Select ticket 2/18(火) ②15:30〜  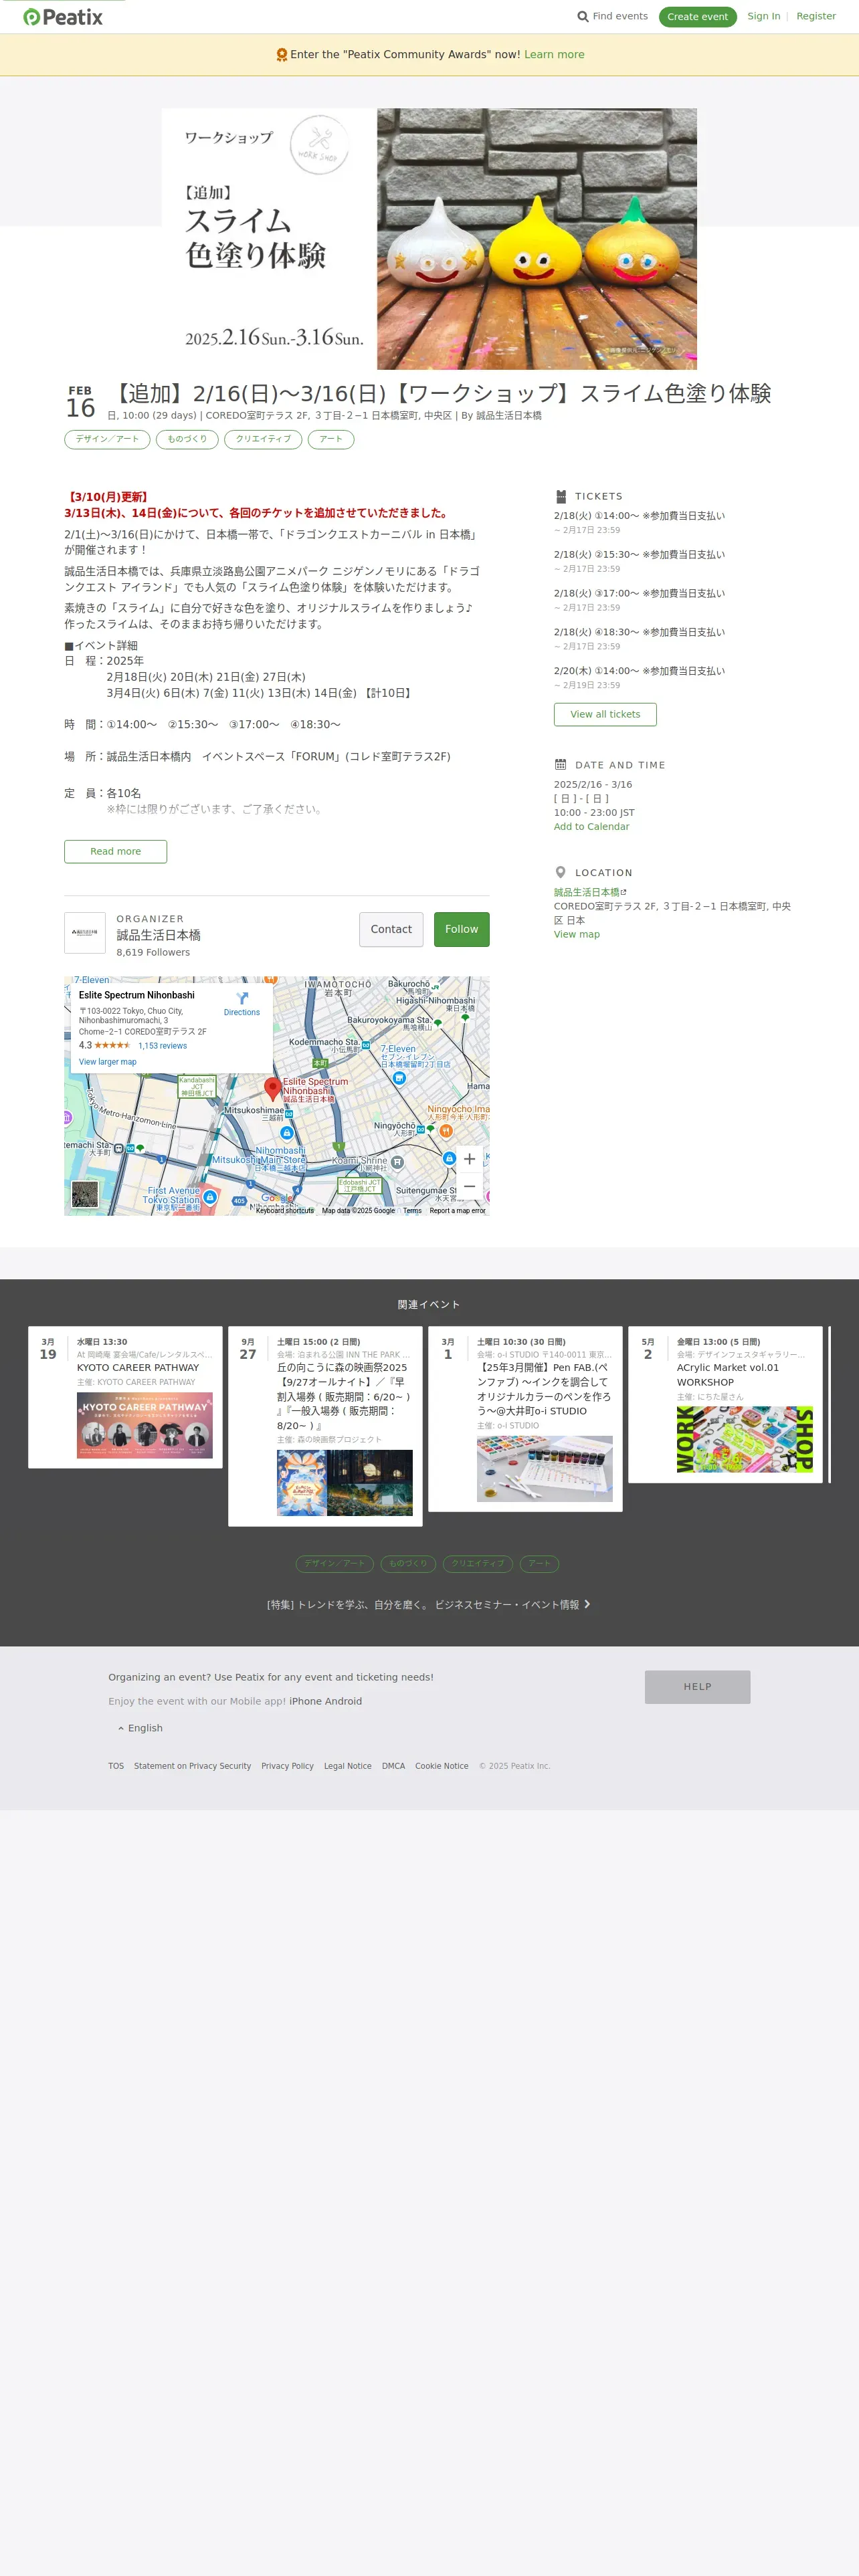pyautogui.click(x=639, y=555)
